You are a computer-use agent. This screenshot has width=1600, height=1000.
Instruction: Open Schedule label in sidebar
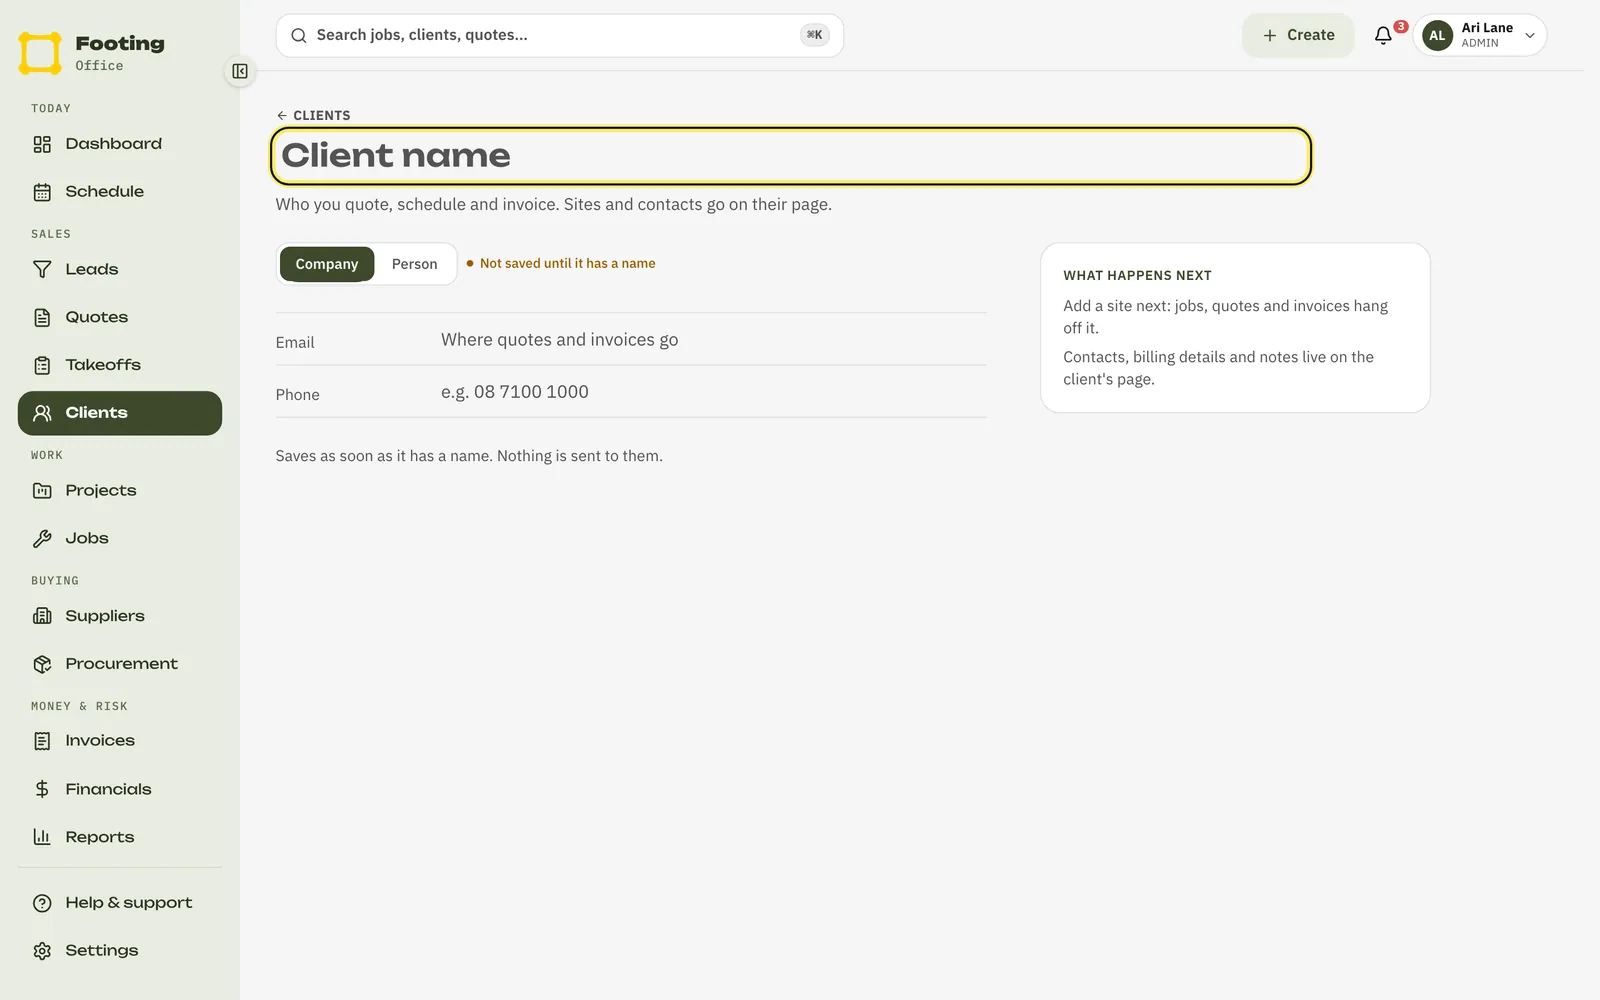tap(105, 192)
